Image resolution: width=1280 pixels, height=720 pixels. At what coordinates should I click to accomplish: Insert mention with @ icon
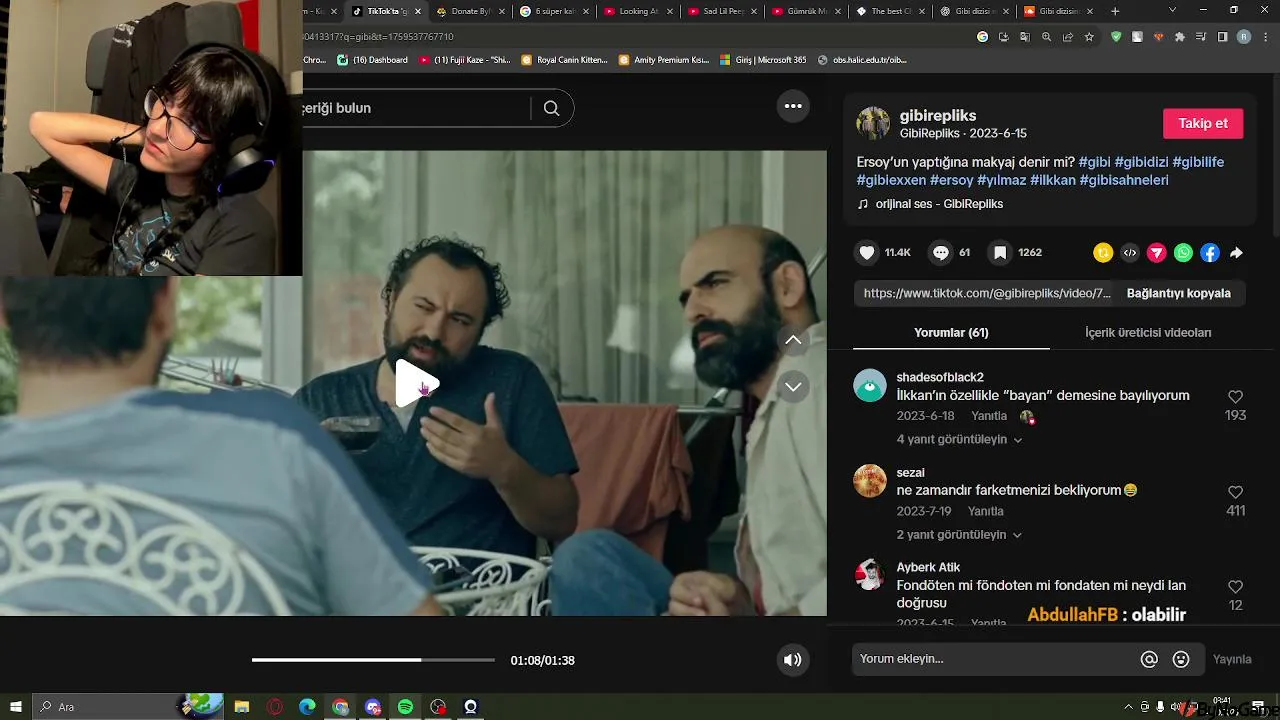pos(1149,659)
